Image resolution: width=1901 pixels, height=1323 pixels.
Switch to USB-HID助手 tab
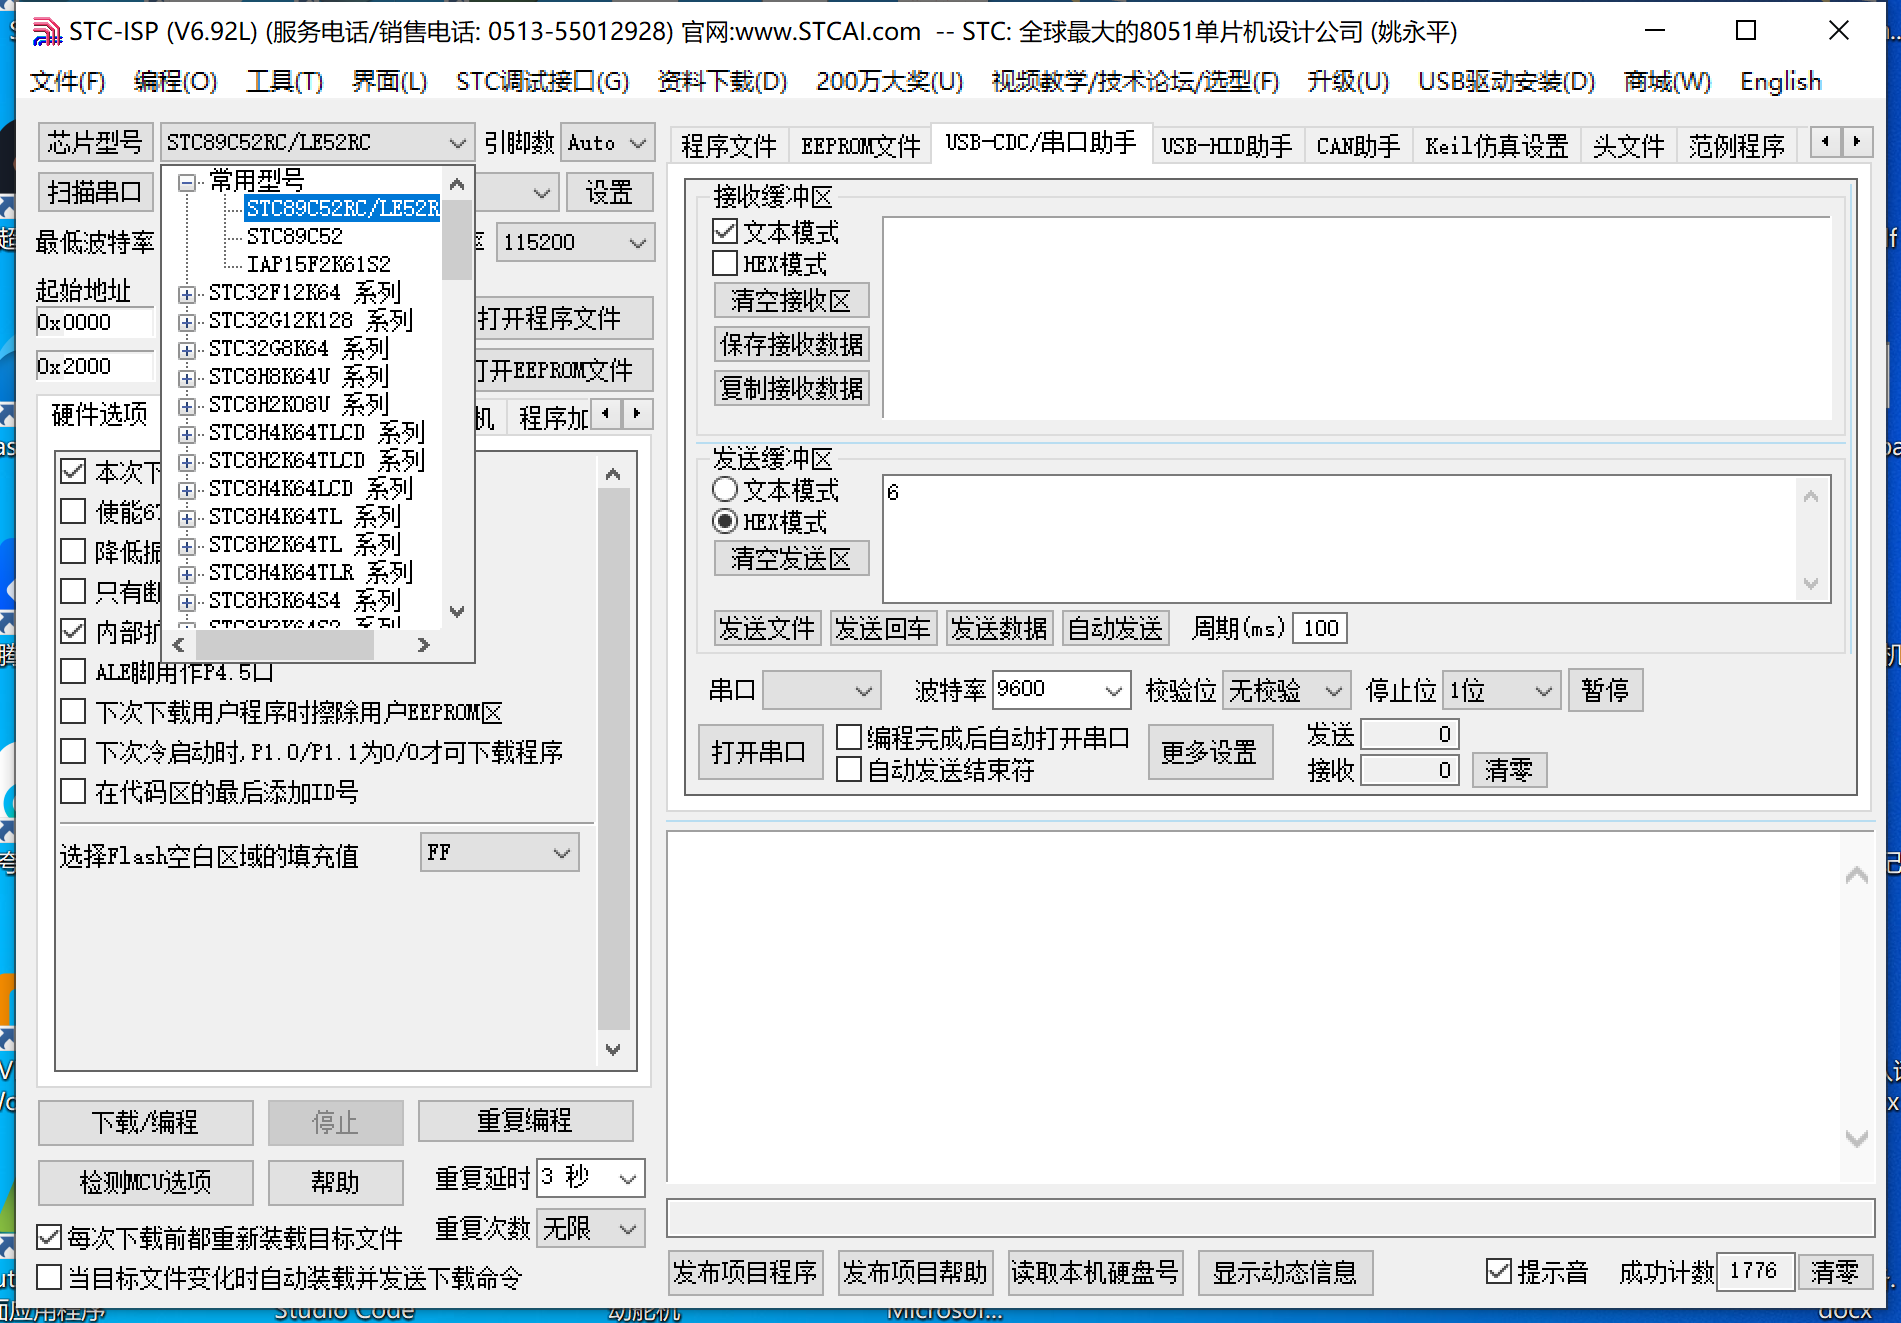click(x=1226, y=146)
